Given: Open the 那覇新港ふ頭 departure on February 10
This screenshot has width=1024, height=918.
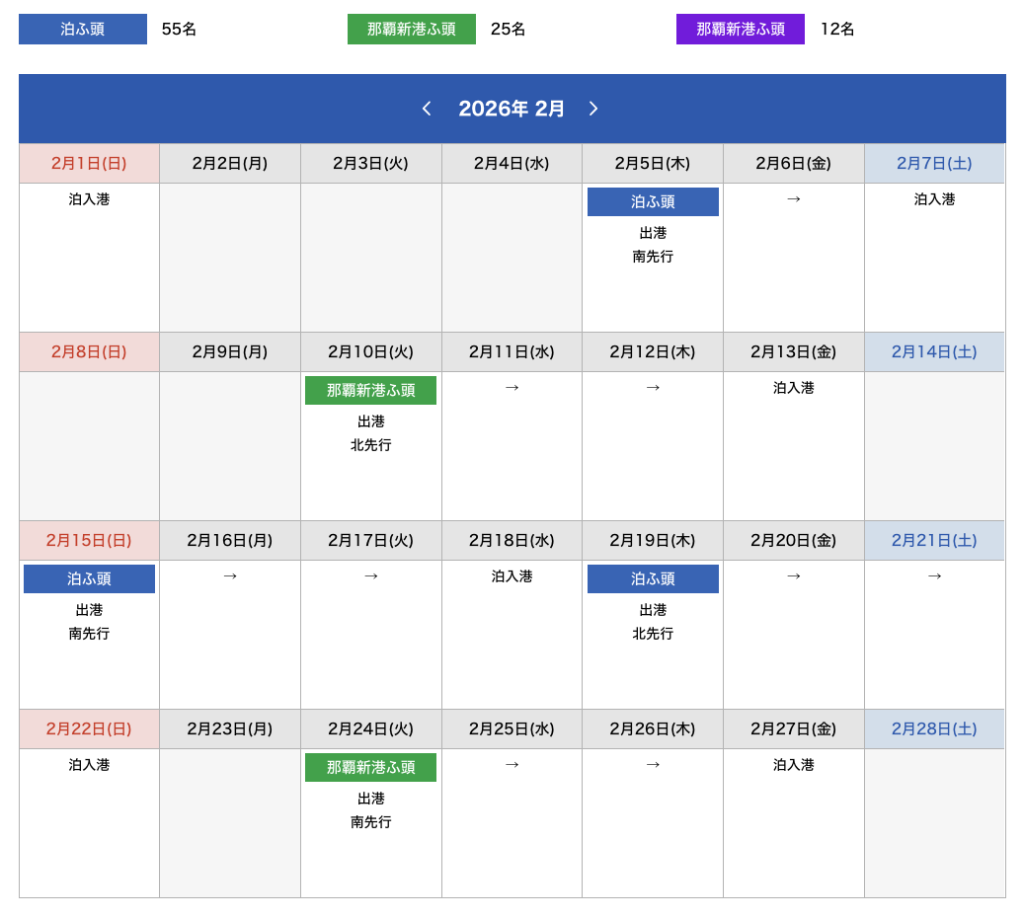Looking at the screenshot, I should (x=370, y=391).
